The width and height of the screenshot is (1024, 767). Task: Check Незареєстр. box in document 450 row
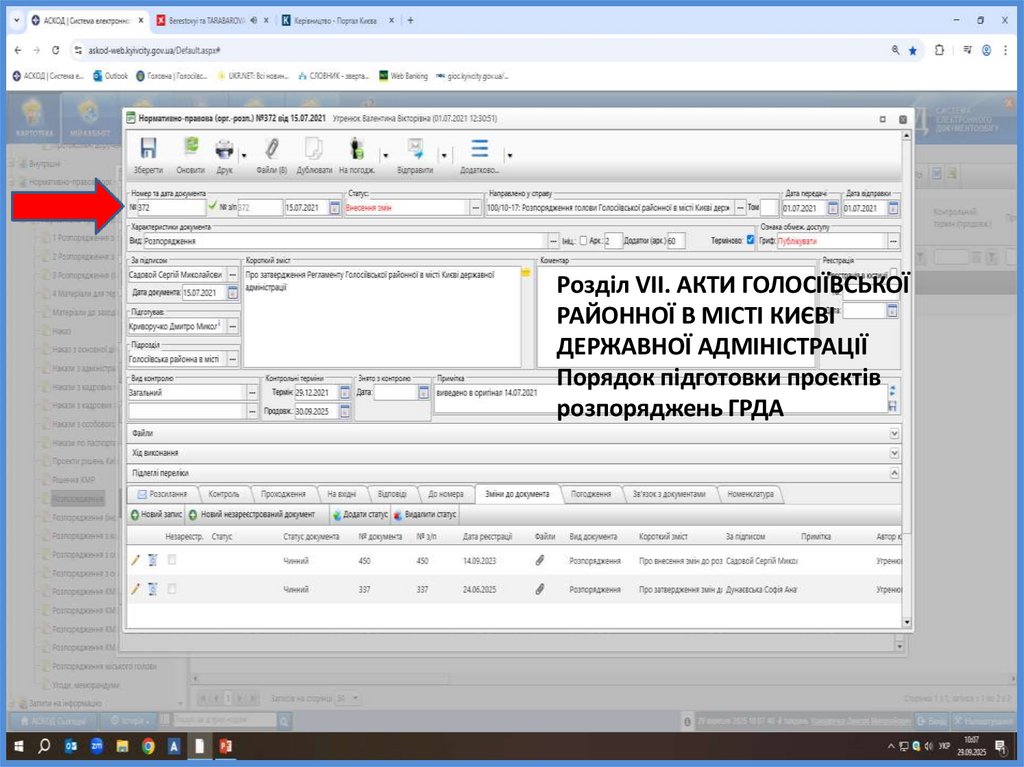(x=172, y=561)
